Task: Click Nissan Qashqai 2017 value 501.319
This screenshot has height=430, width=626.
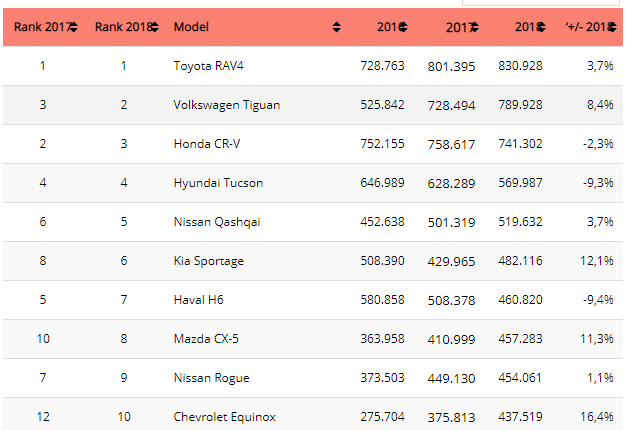Action: 451,223
